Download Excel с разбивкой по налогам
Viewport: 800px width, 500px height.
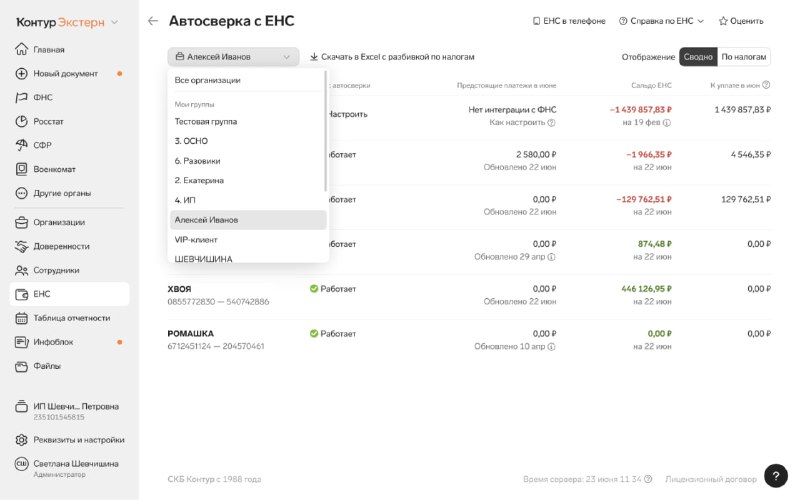(392, 57)
